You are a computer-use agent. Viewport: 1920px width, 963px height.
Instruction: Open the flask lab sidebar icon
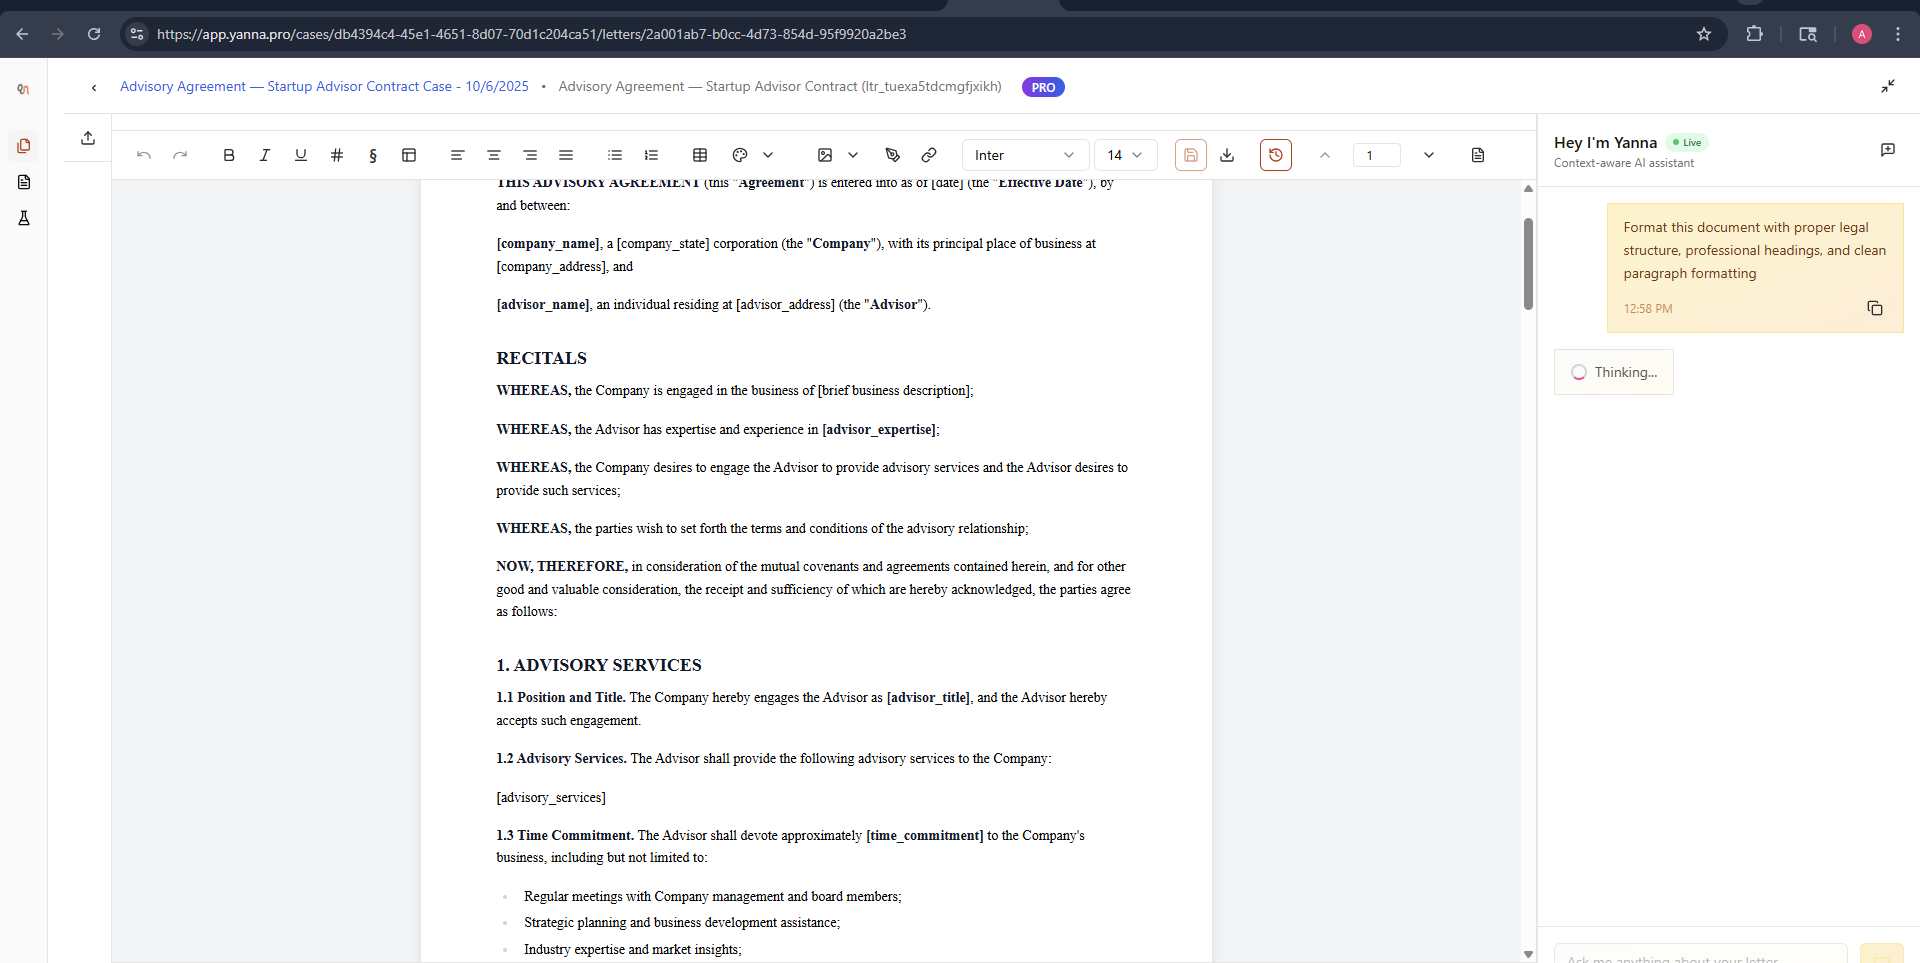coord(24,218)
